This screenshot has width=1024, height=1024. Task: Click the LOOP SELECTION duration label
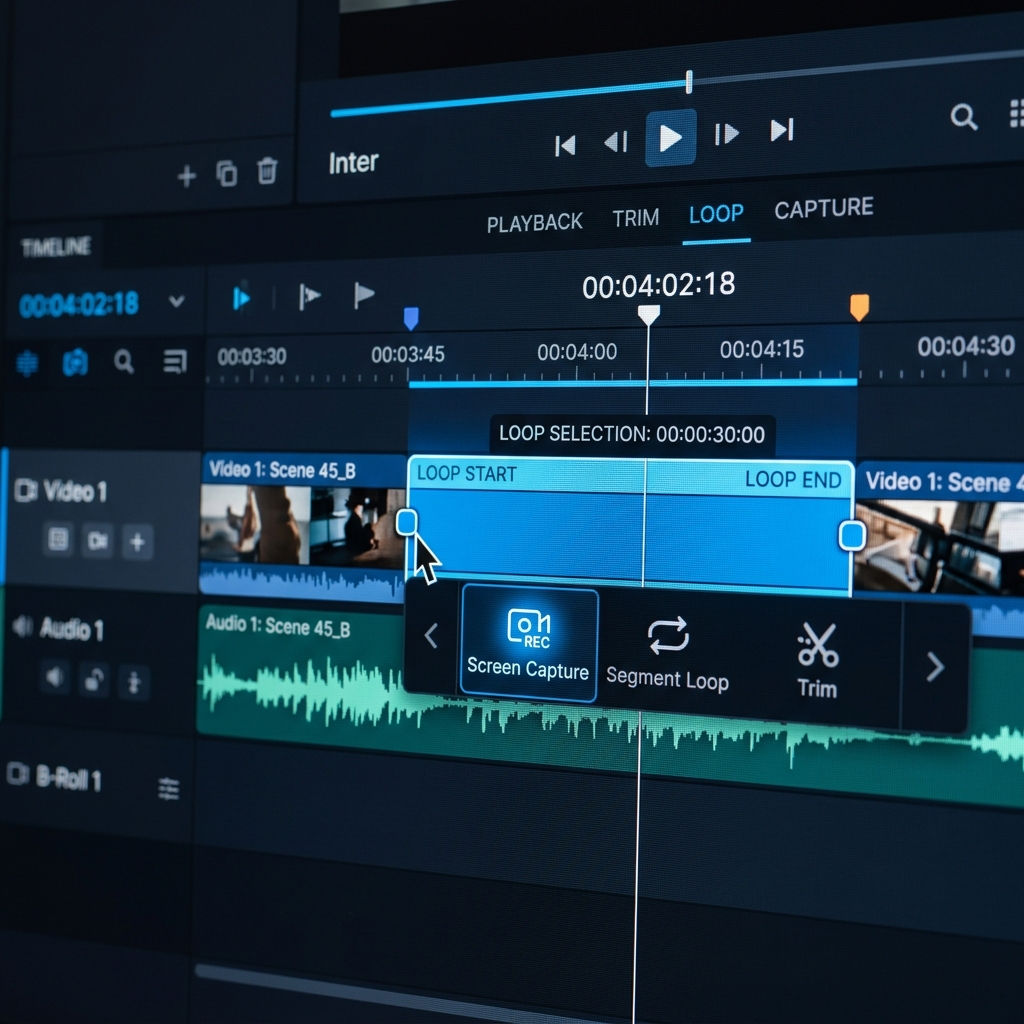click(x=632, y=434)
